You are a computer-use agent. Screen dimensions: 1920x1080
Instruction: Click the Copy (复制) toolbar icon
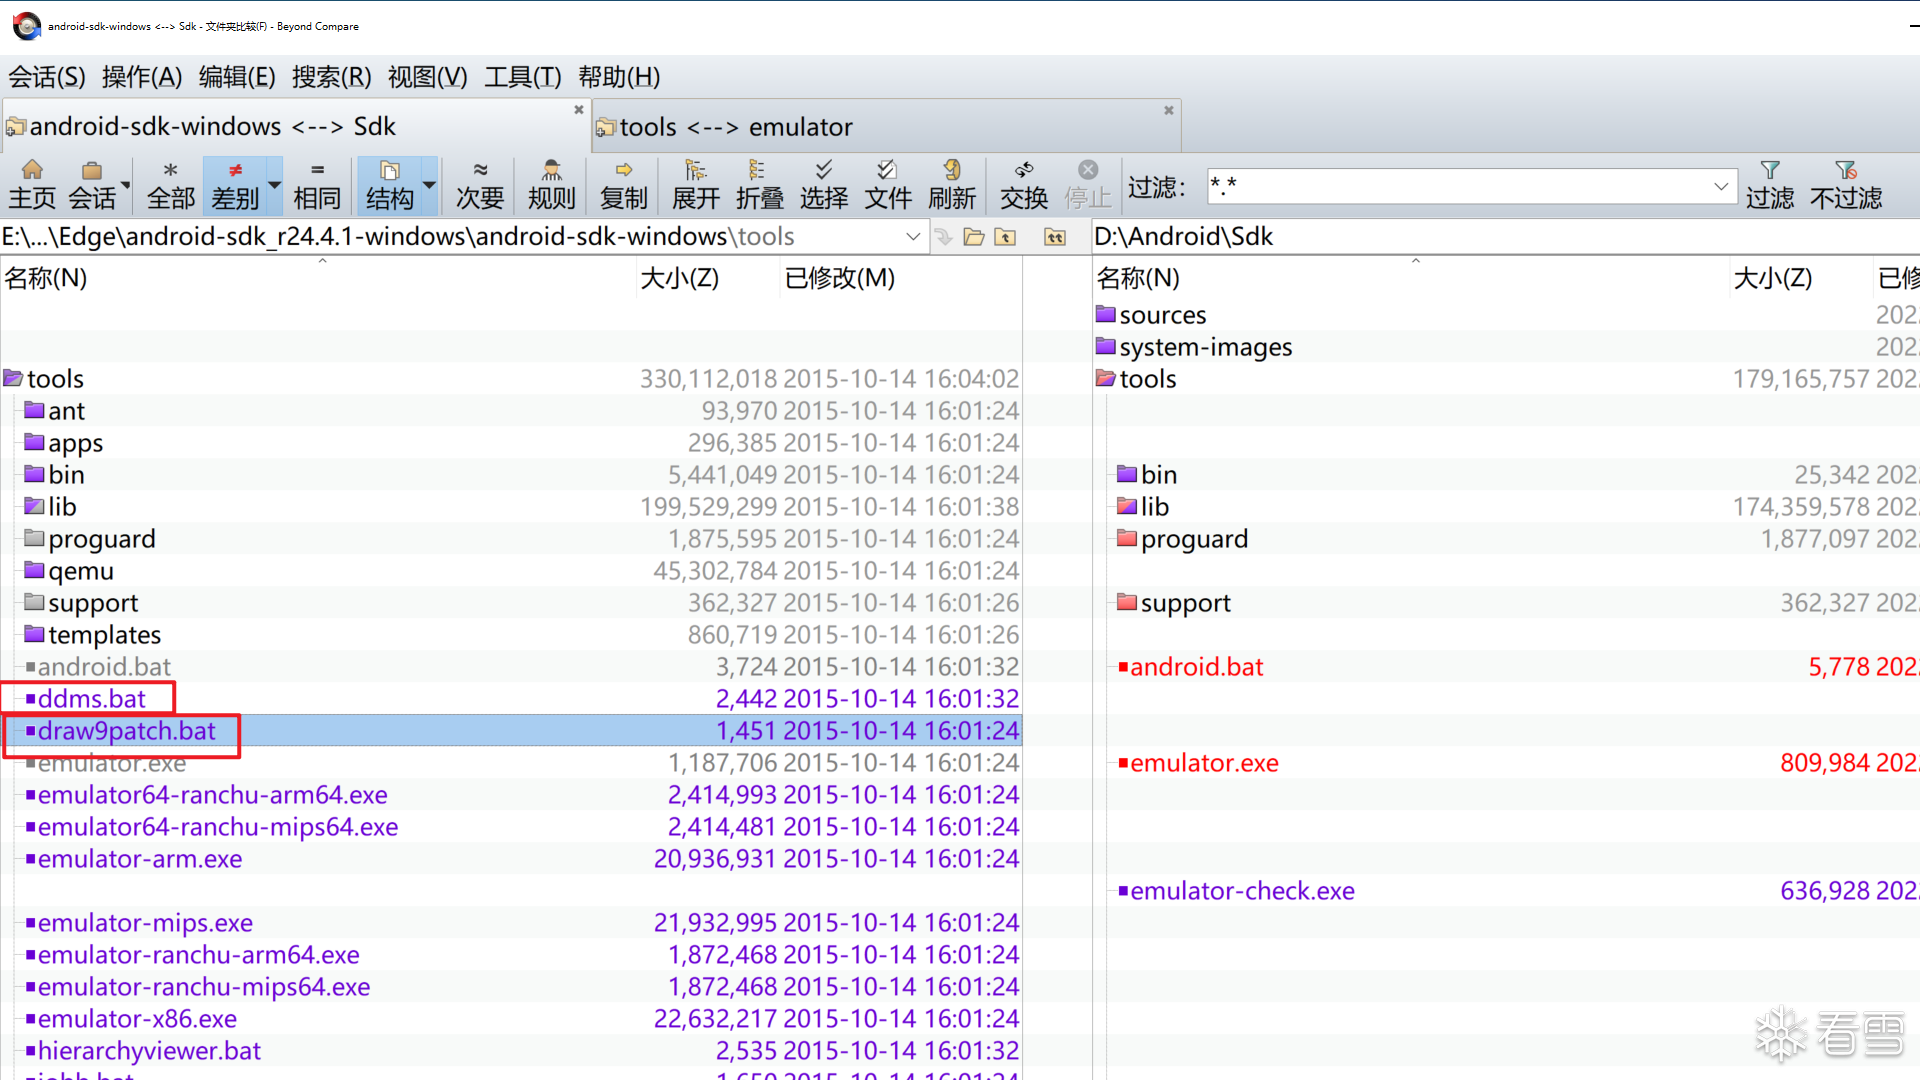[x=624, y=185]
